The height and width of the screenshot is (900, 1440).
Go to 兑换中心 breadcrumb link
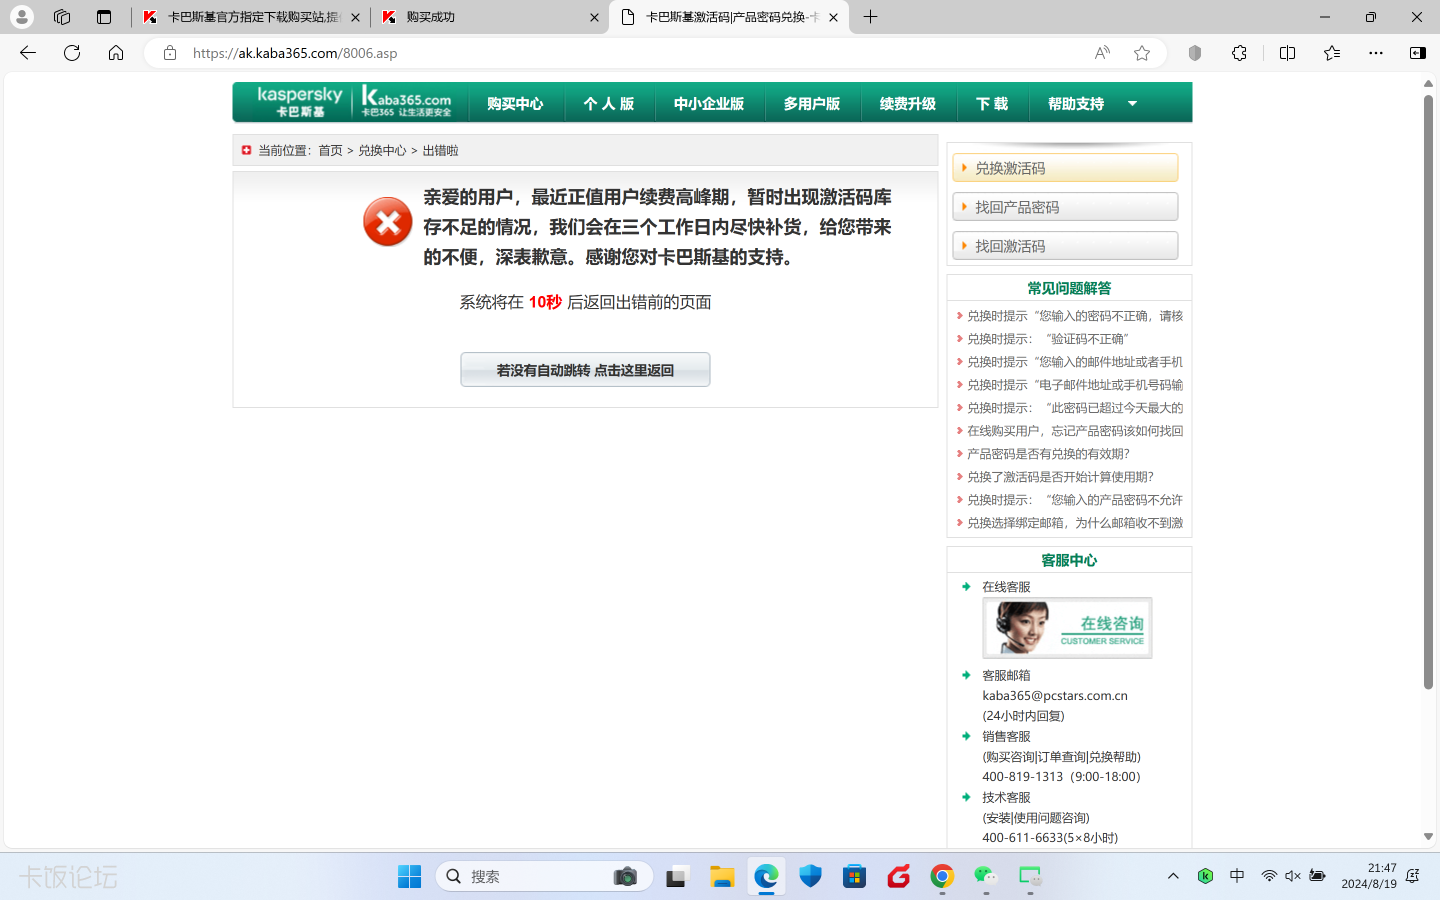(382, 151)
